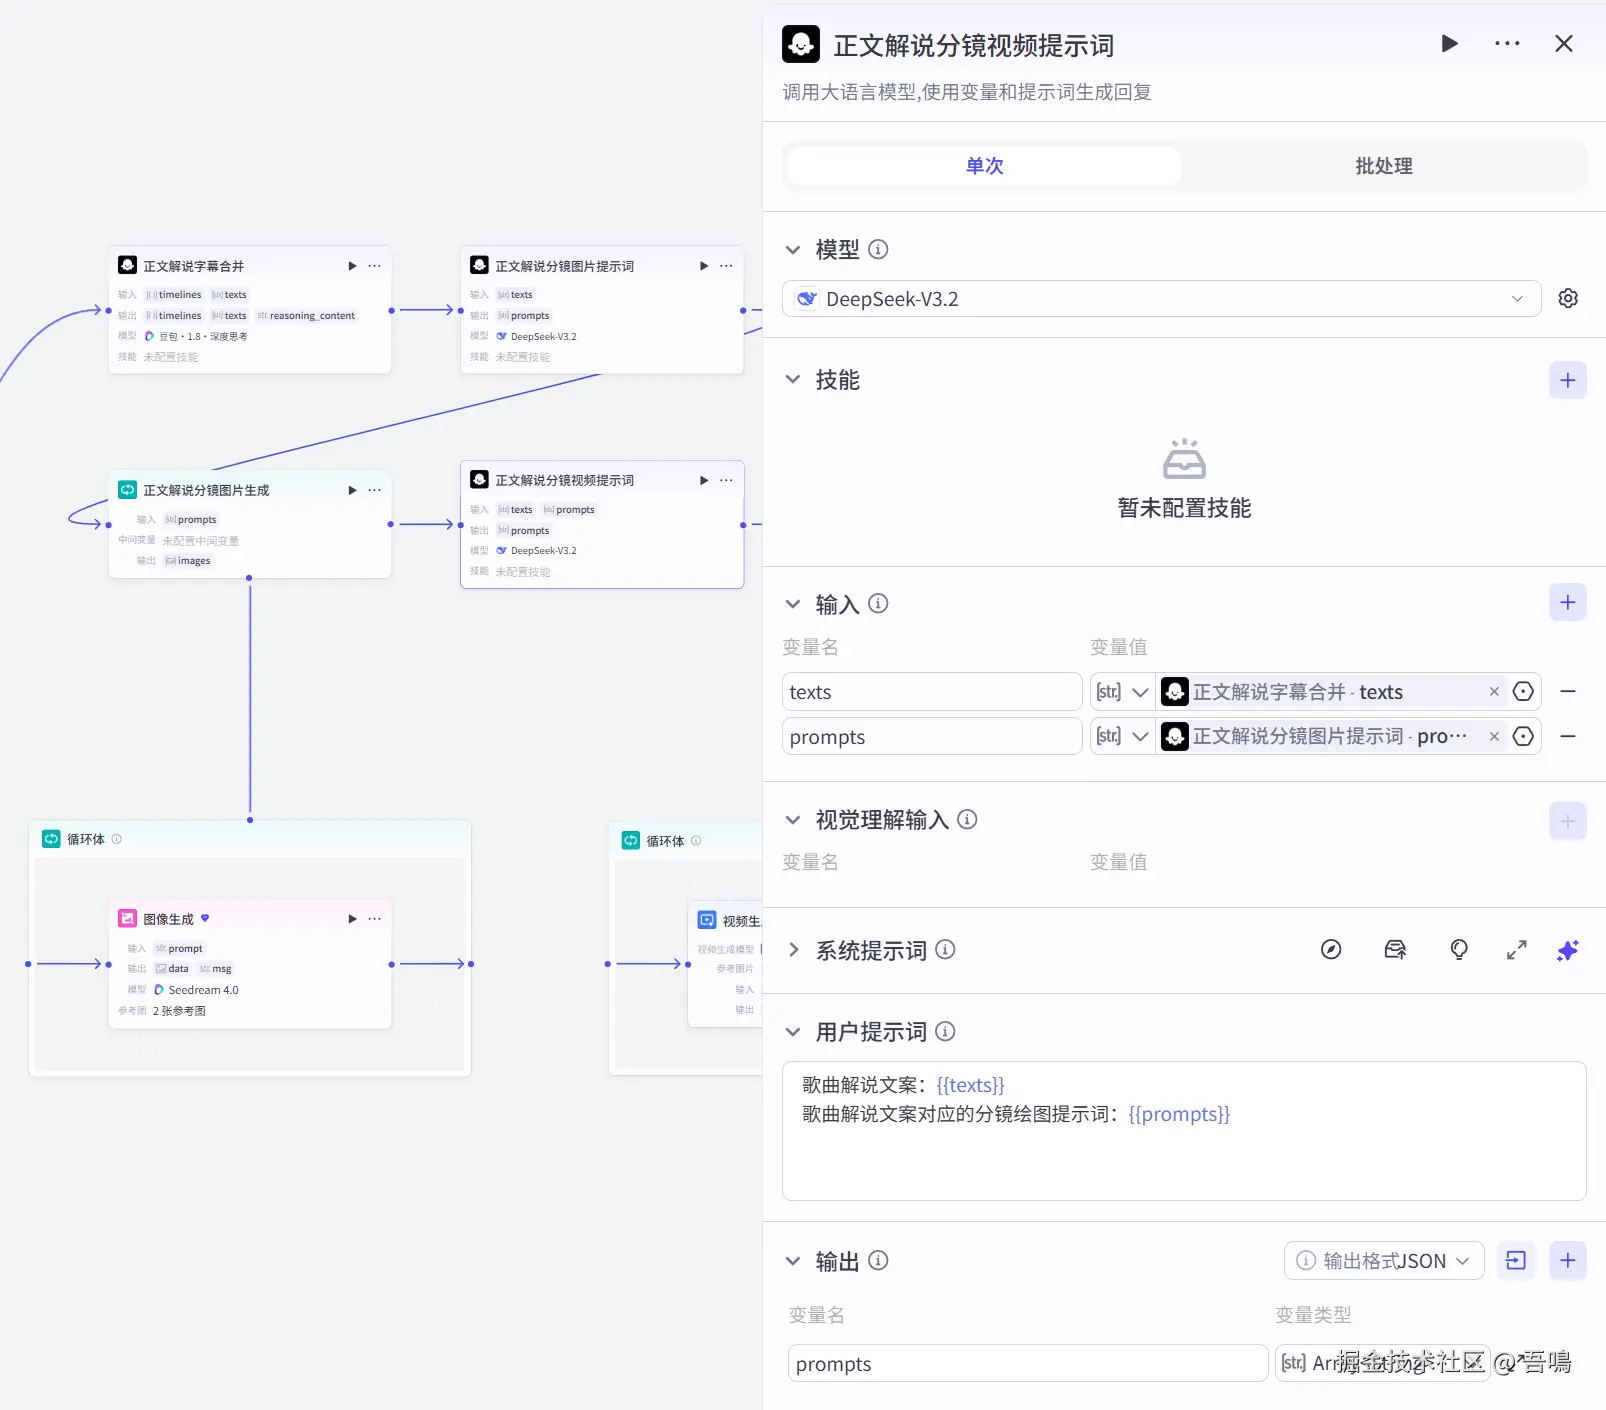Select the 正文解说字幕合并 node title
1606x1410 pixels.
(194, 266)
